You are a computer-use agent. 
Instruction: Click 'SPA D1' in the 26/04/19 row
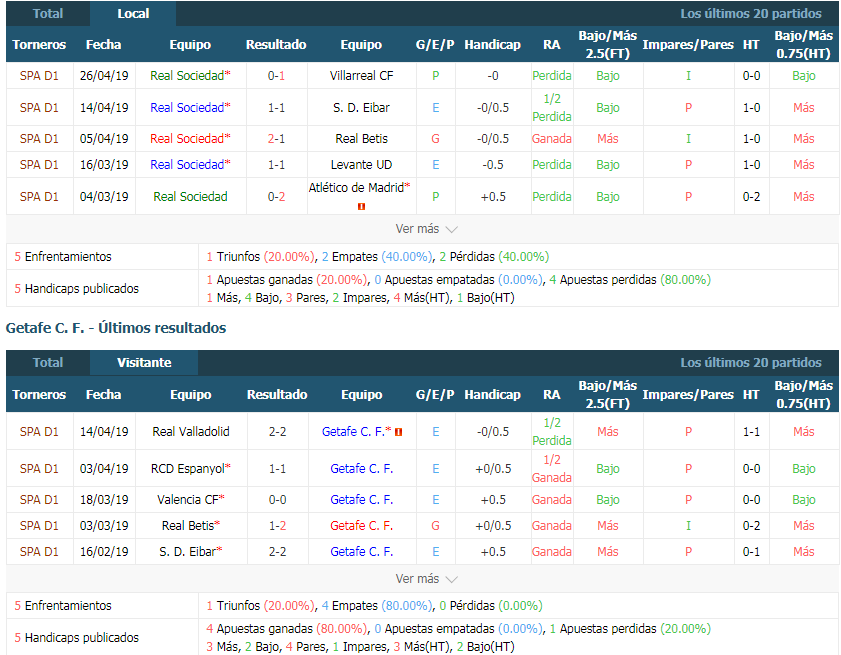pos(39,76)
